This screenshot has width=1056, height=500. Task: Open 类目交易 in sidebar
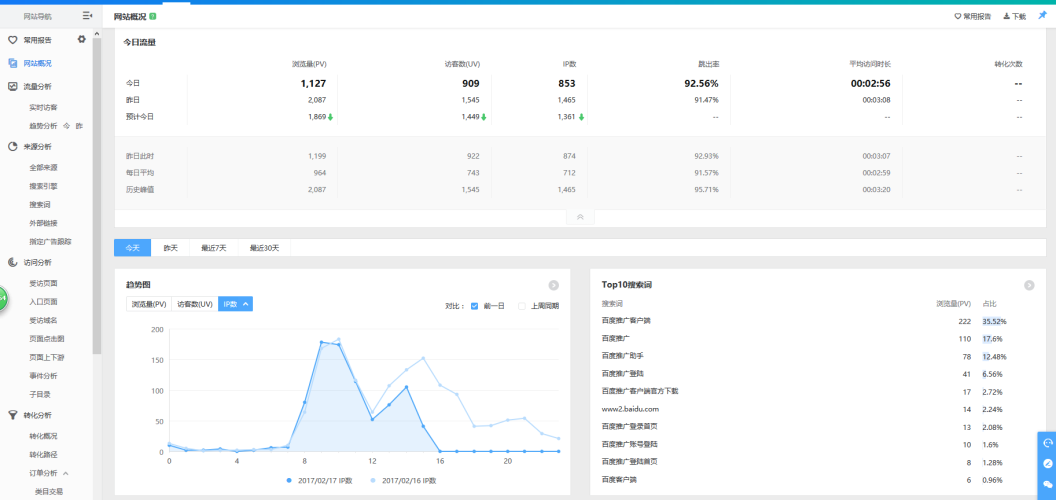(49, 492)
